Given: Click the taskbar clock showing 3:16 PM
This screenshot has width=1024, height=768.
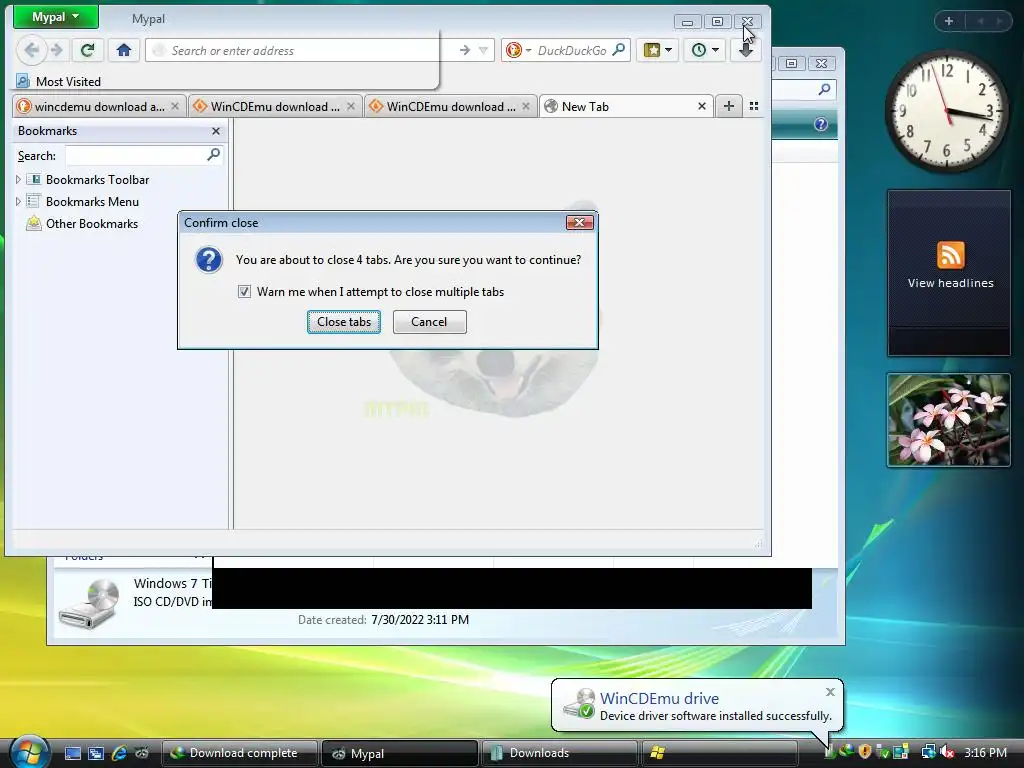Looking at the screenshot, I should [985, 752].
